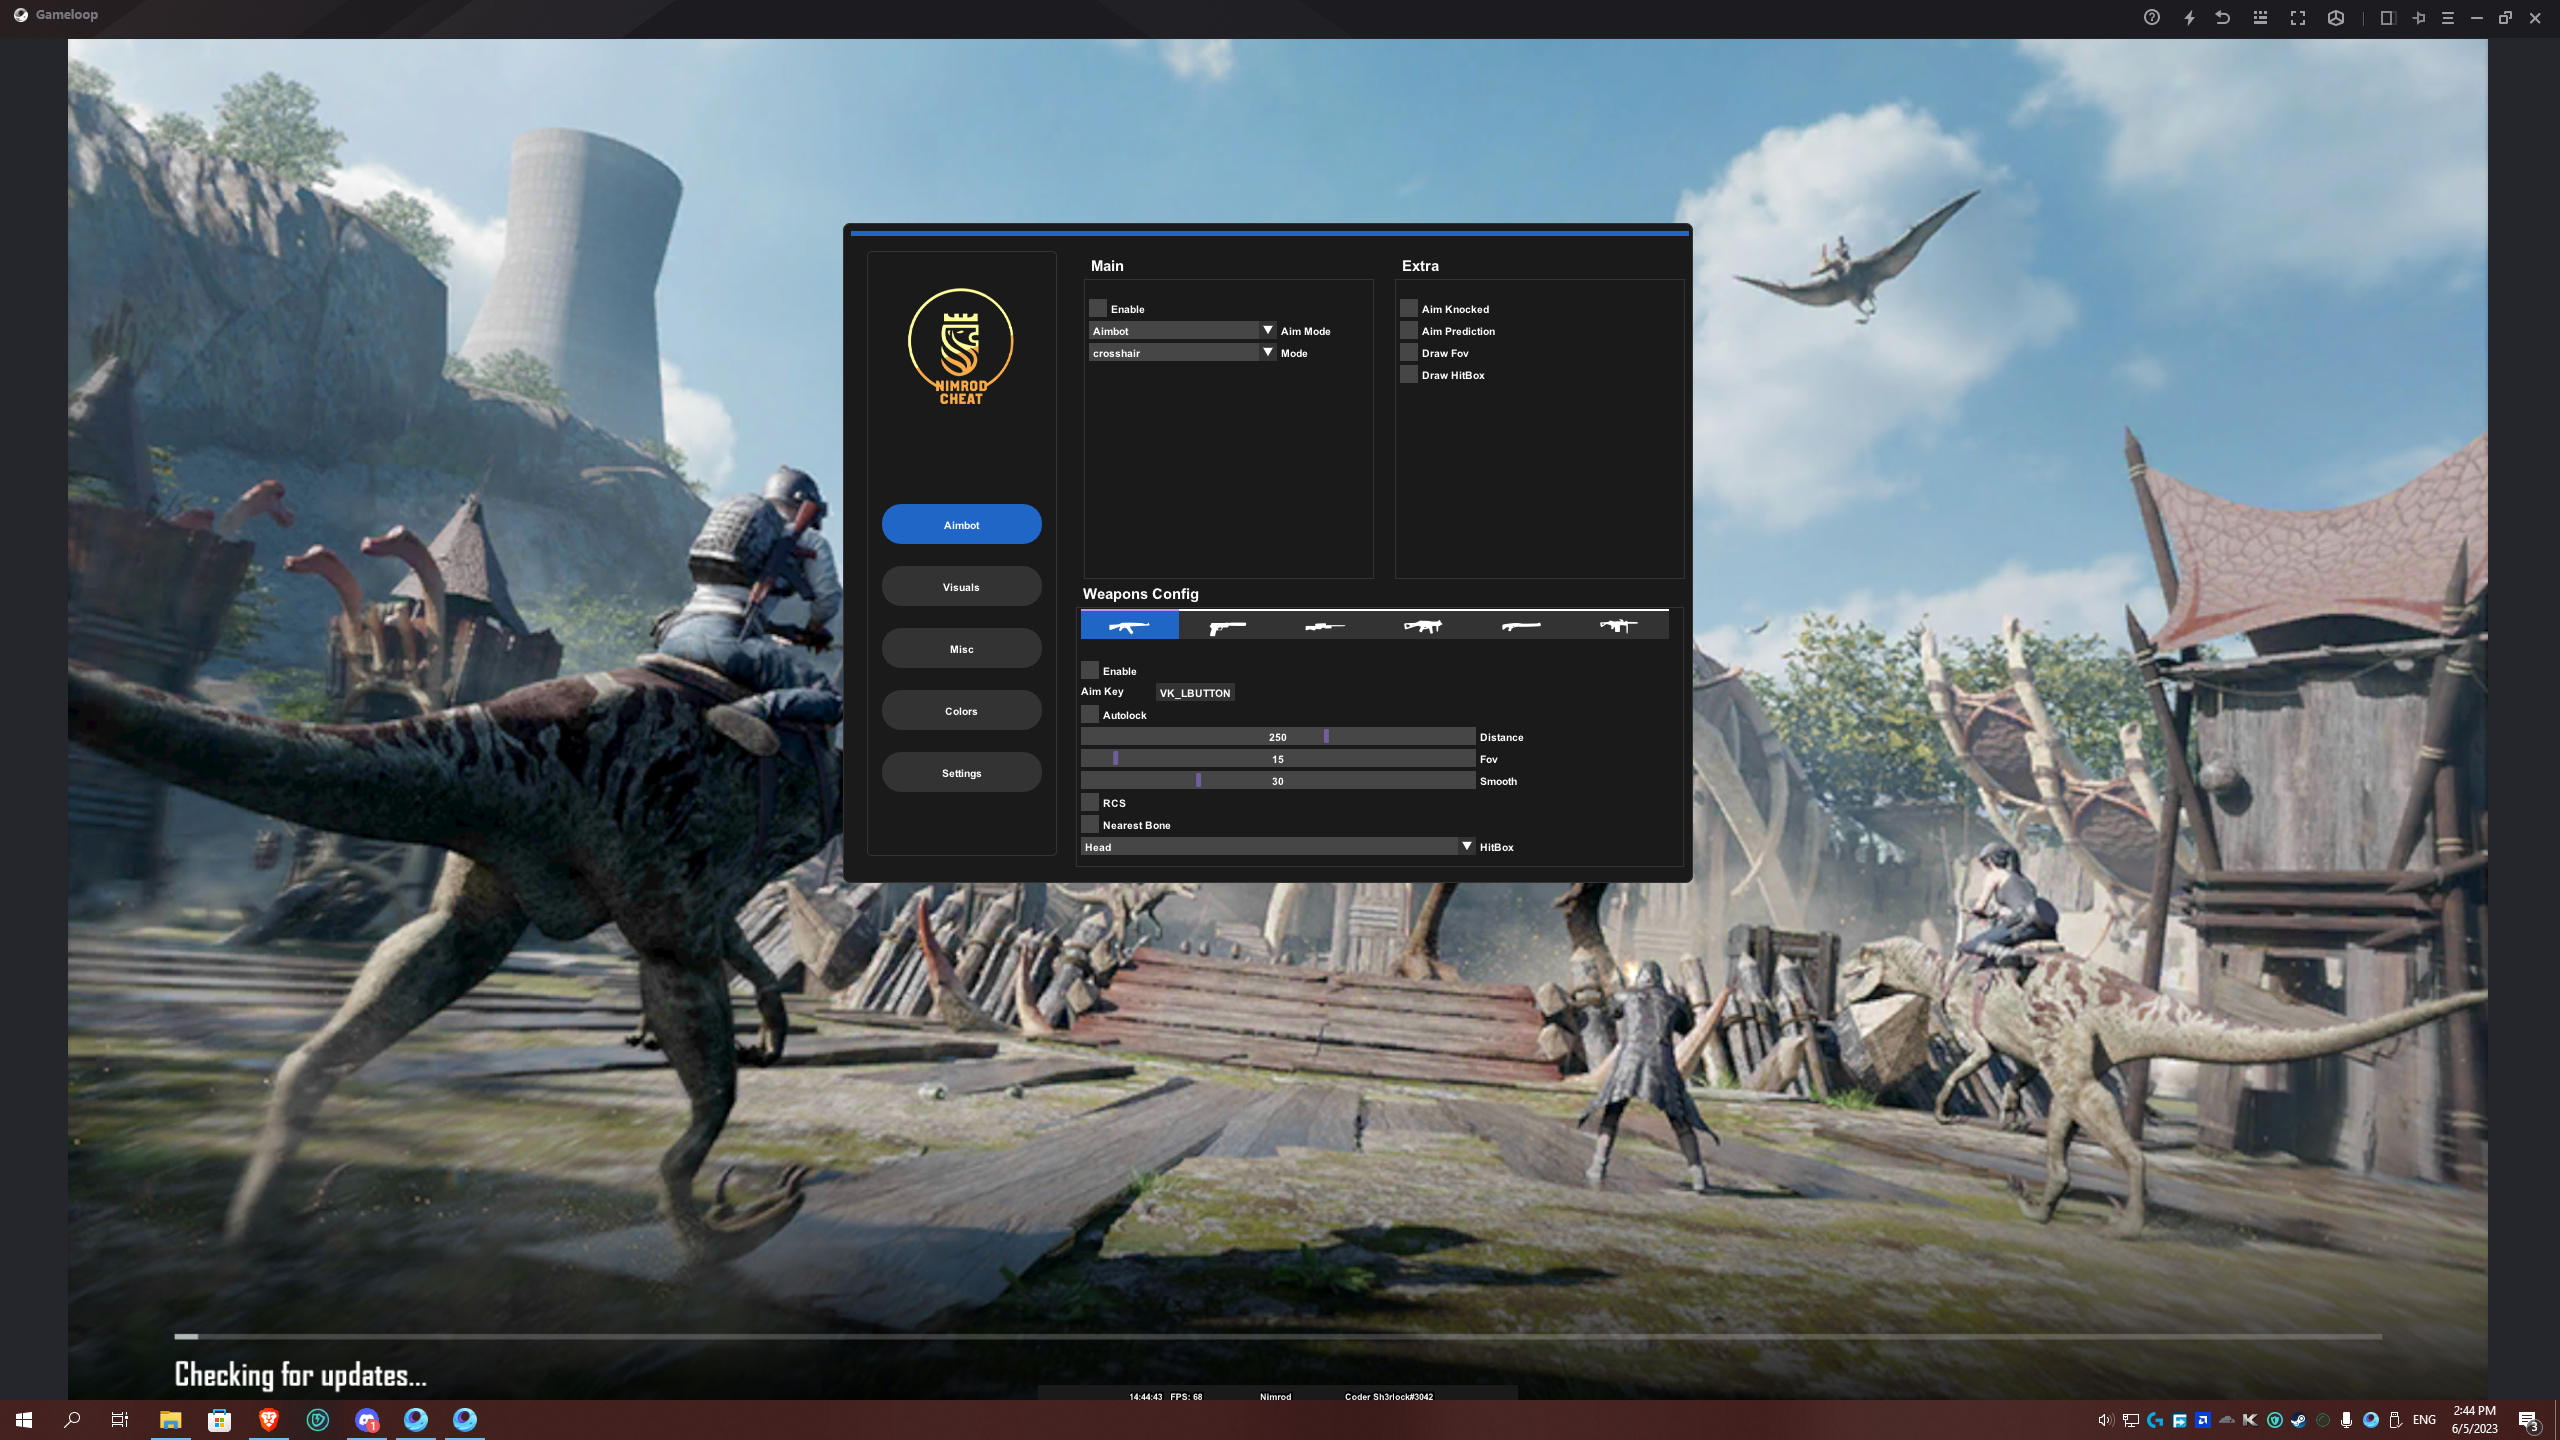Pin the Gameloop window on top
The width and height of the screenshot is (2560, 1440).
2419,17
